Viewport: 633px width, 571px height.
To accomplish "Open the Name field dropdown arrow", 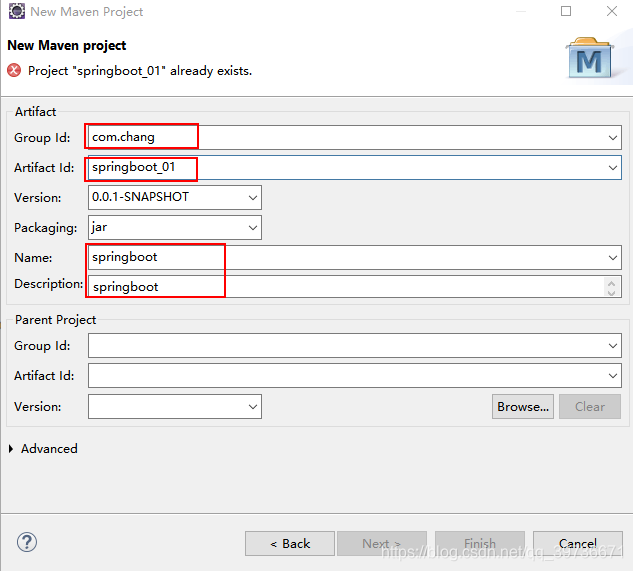I will pyautogui.click(x=612, y=258).
